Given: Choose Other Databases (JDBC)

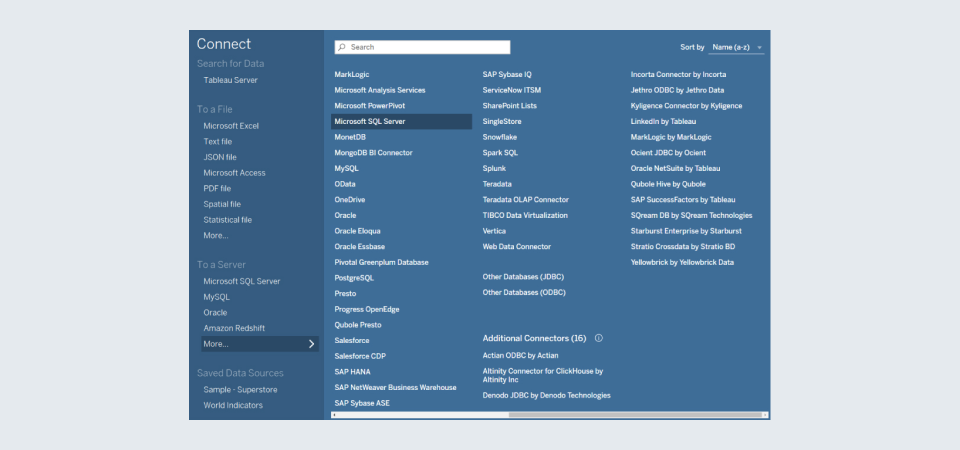Looking at the screenshot, I should (x=523, y=277).
